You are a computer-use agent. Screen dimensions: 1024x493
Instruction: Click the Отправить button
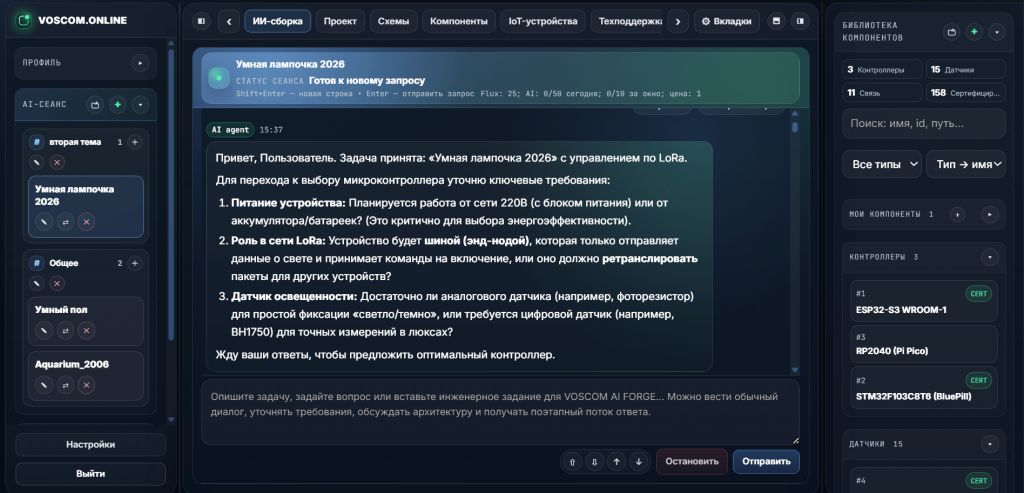[x=766, y=461]
